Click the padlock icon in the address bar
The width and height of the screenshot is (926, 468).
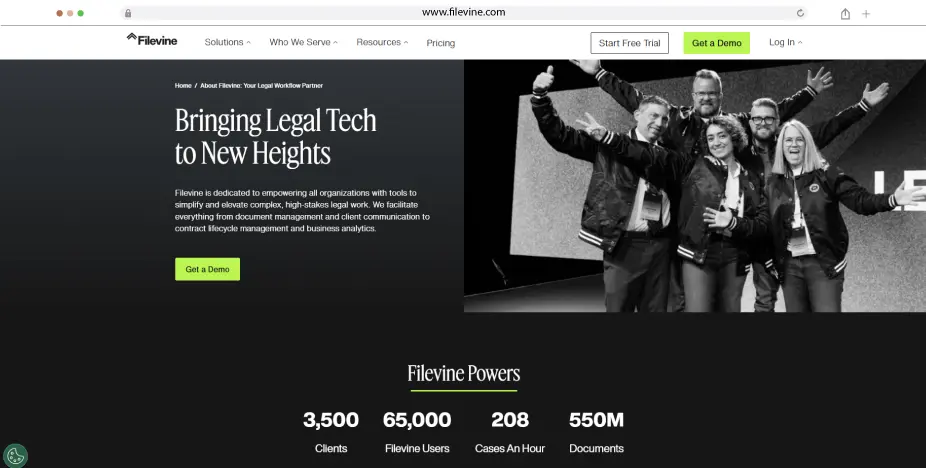(128, 13)
